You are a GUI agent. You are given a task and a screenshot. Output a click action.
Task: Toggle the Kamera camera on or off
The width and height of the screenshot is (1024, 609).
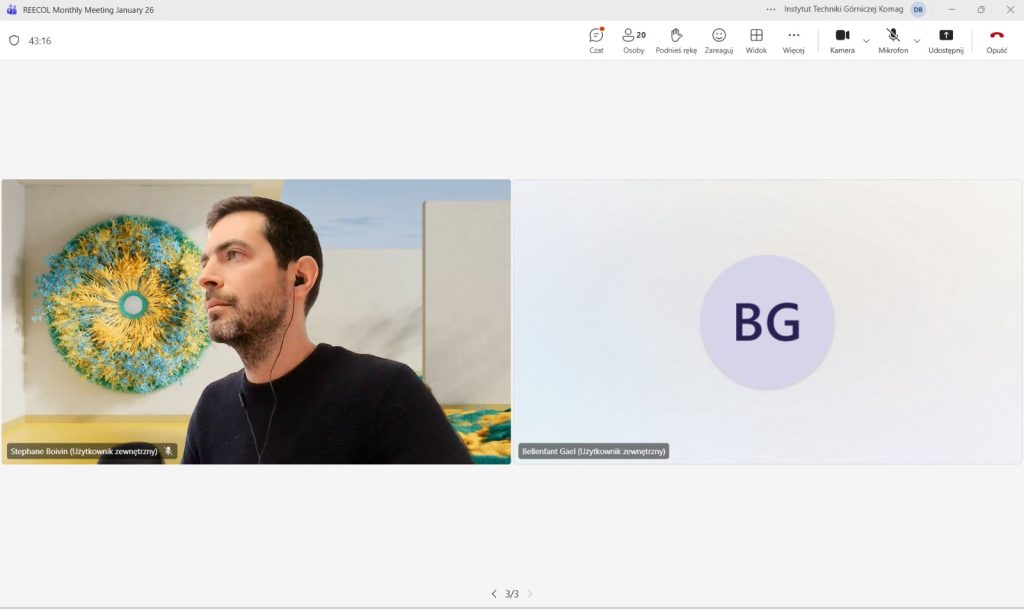[842, 40]
